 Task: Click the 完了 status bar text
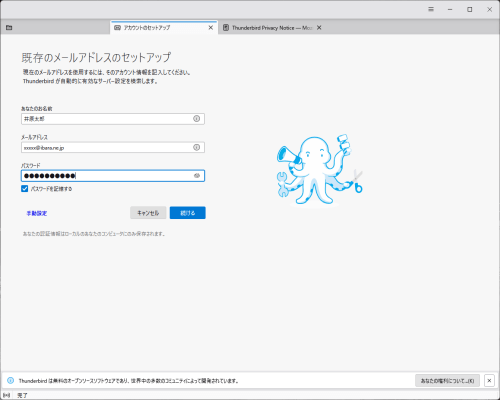click(x=22, y=395)
